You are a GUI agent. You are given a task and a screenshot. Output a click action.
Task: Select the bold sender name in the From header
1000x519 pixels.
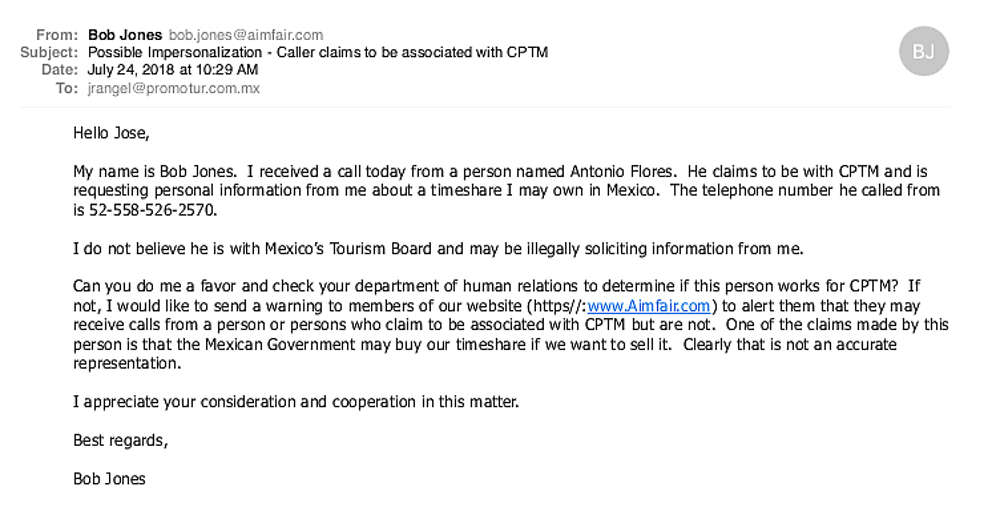coord(125,35)
